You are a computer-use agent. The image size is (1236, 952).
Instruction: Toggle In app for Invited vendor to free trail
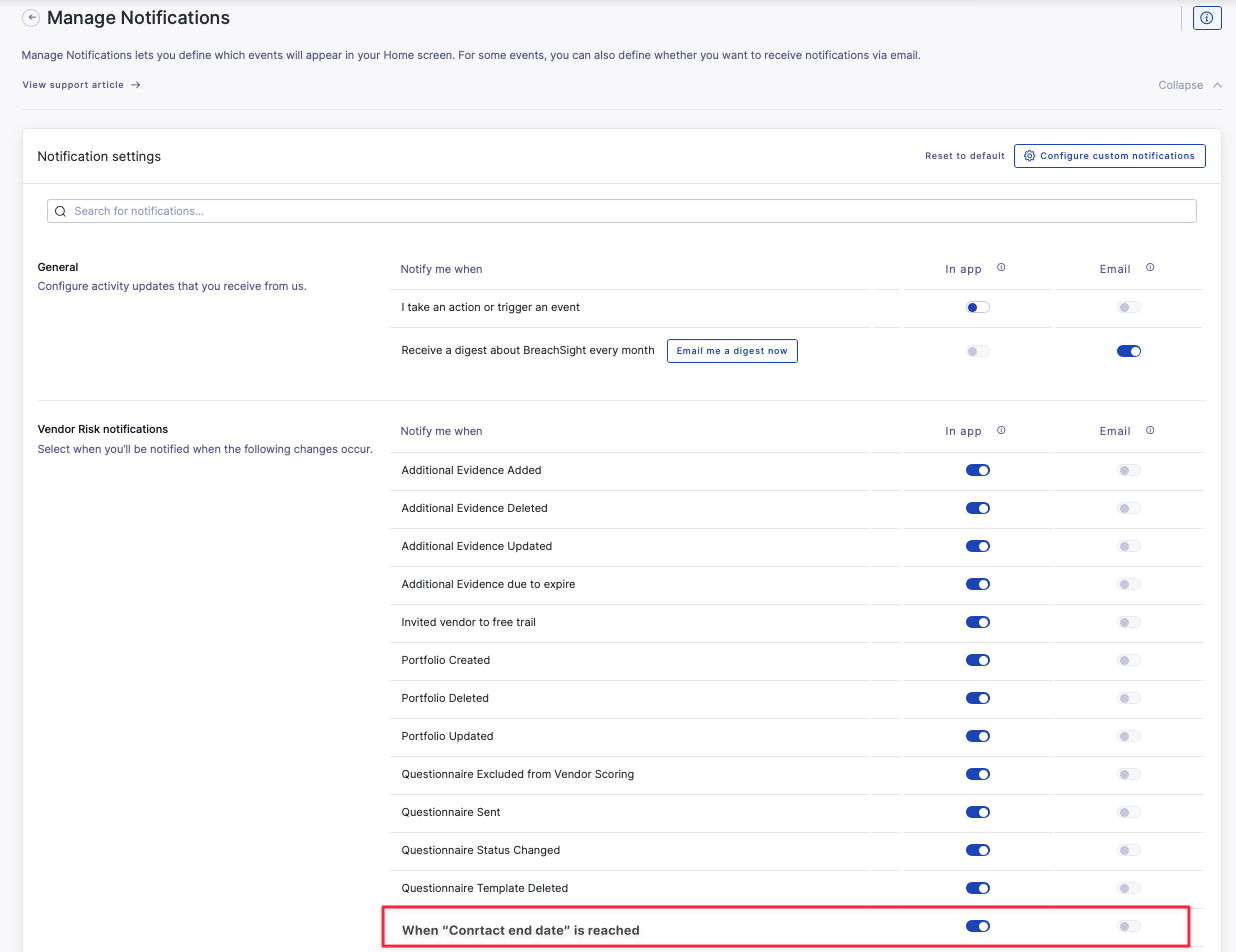point(978,622)
